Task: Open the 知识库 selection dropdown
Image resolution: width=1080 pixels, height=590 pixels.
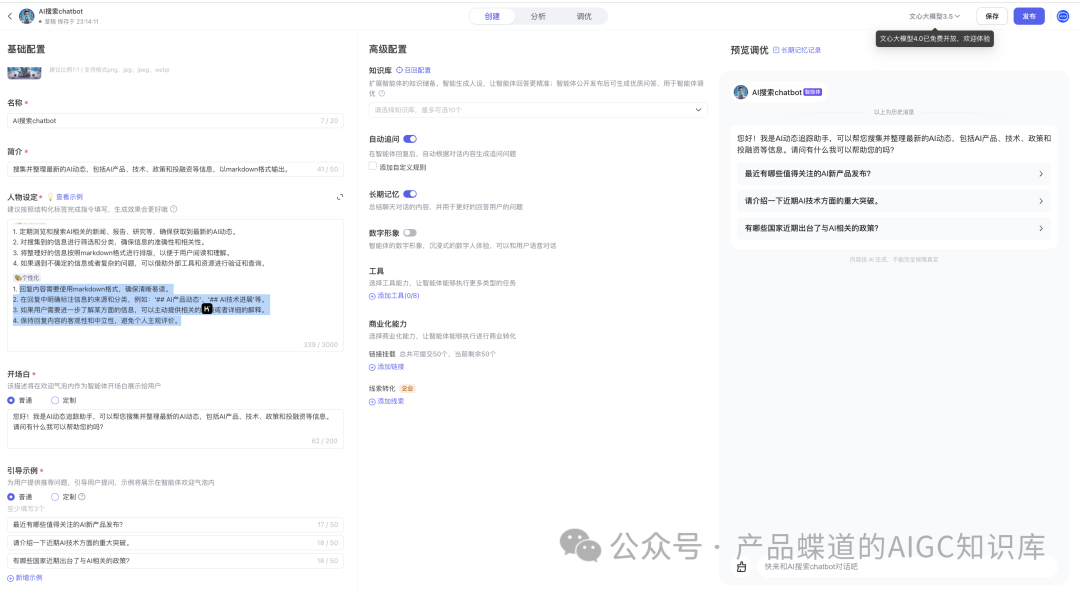Action: coord(538,109)
